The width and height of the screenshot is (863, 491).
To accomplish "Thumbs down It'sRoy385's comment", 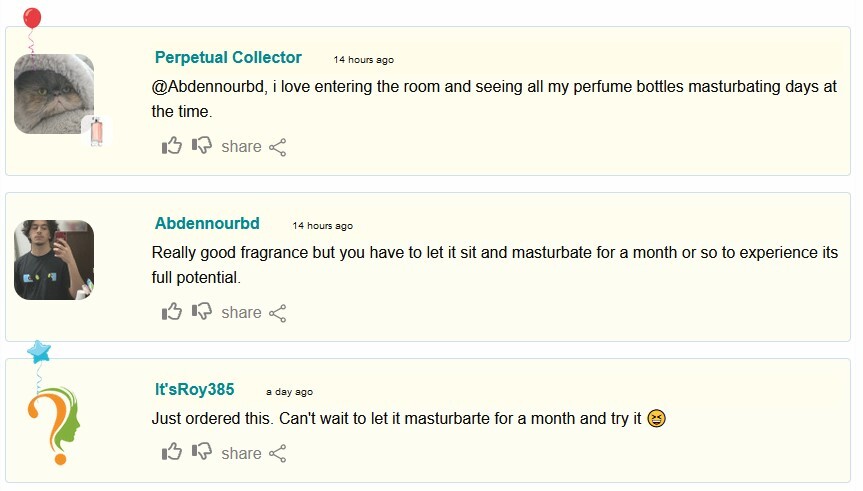I will click(x=202, y=453).
